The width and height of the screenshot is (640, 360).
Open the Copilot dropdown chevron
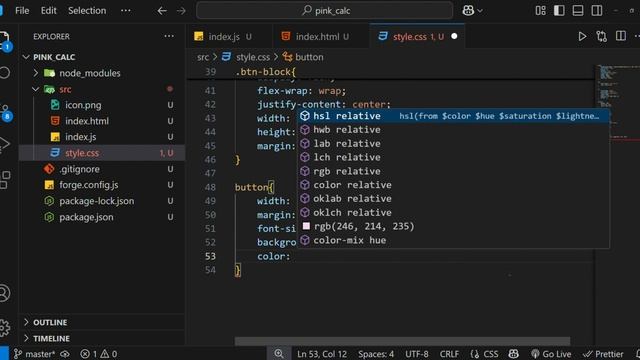pyautogui.click(x=480, y=11)
